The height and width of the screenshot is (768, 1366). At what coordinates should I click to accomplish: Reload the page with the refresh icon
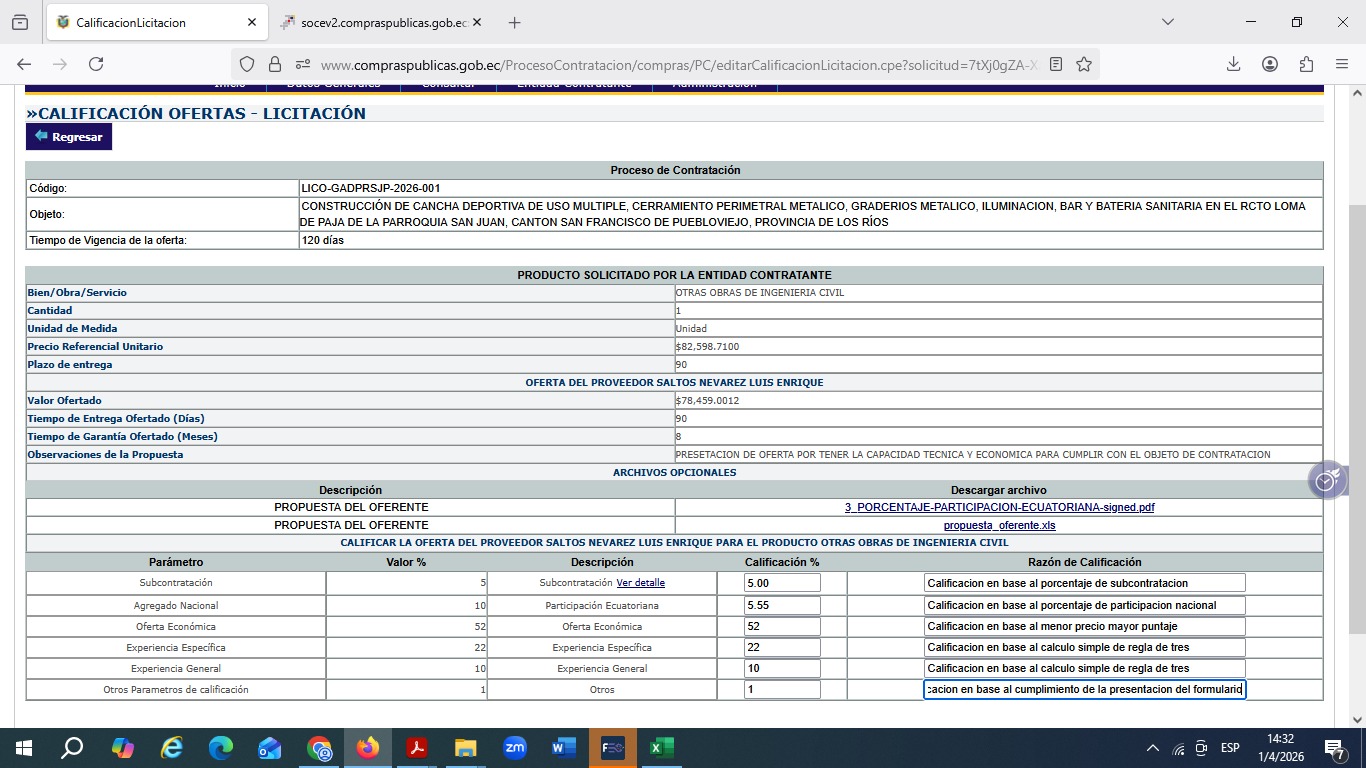click(96, 64)
